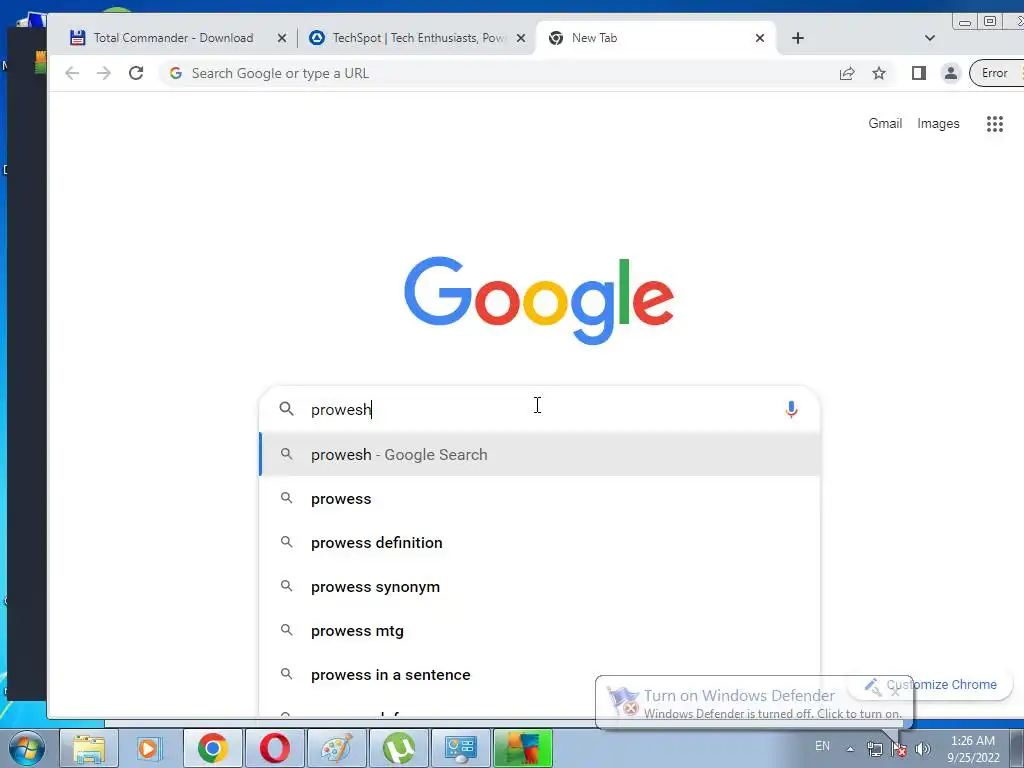Launch Windows Media Player from taskbar
1024x768 pixels.
(x=150, y=748)
